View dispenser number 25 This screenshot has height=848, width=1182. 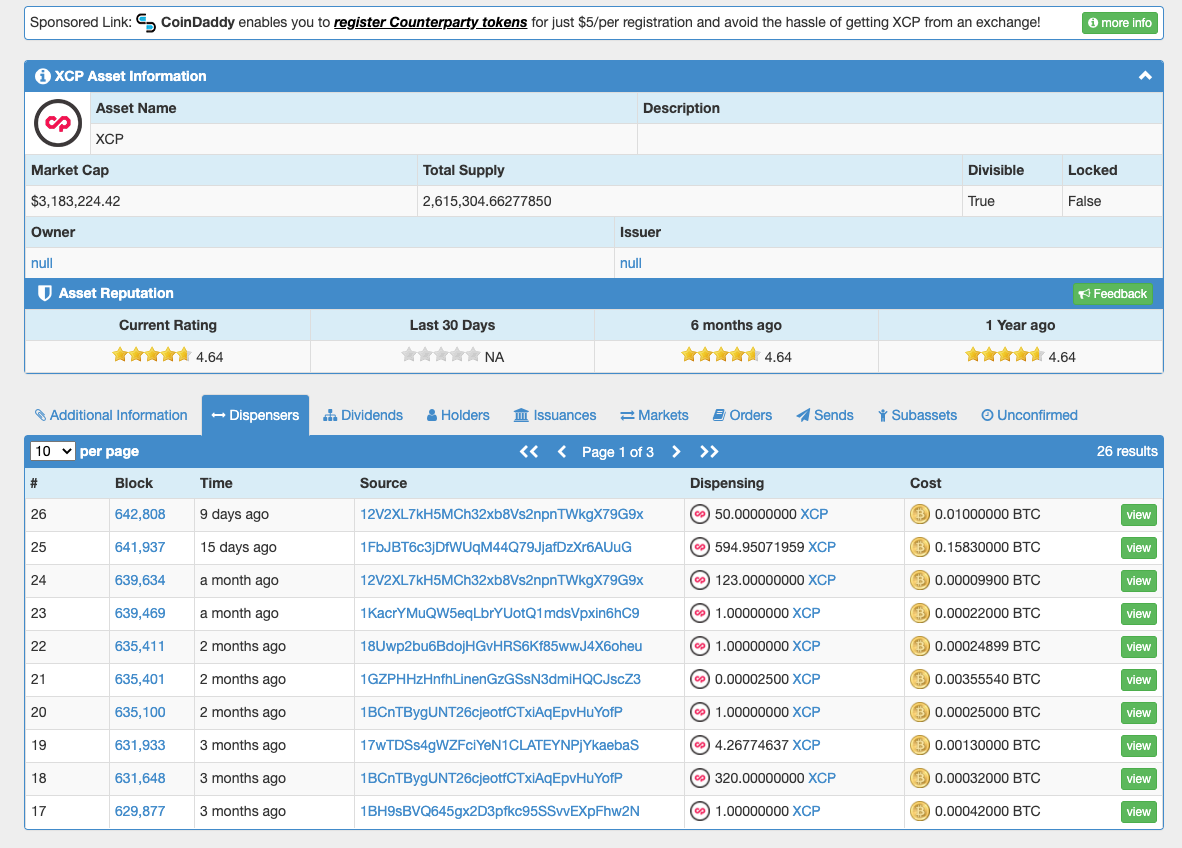[1138, 548]
